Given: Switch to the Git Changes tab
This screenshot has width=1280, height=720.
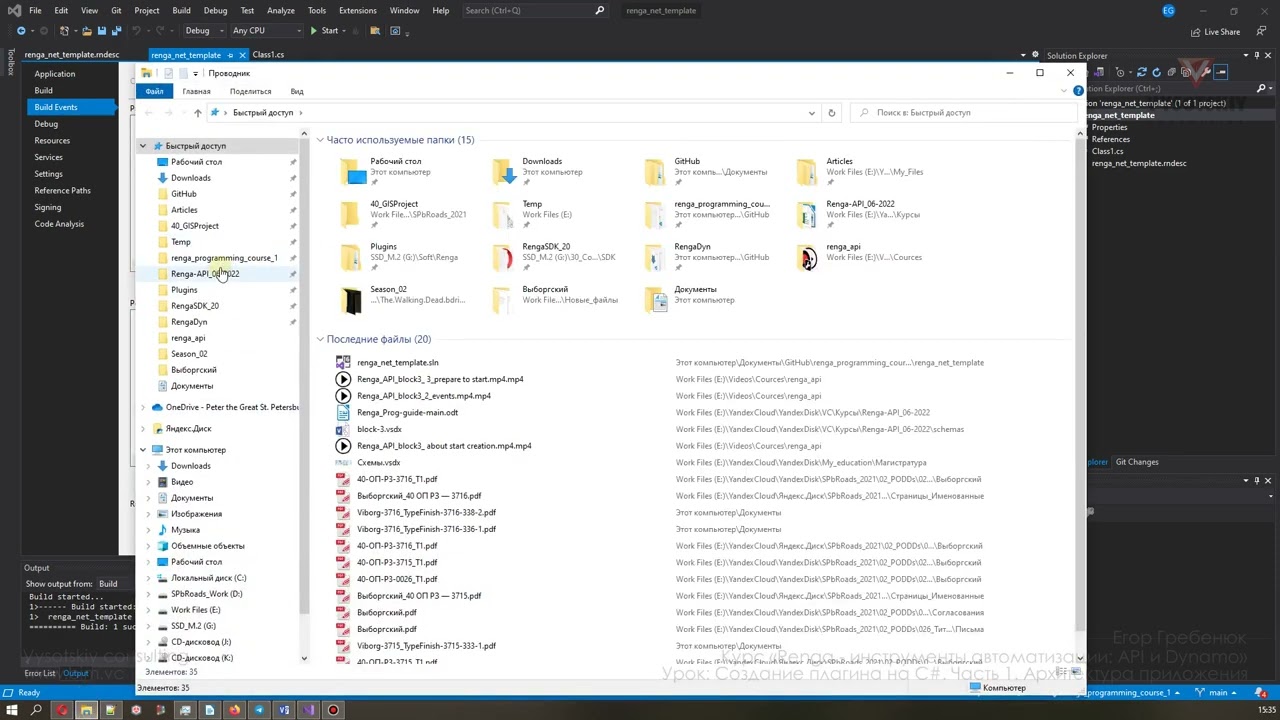Looking at the screenshot, I should click(1136, 462).
